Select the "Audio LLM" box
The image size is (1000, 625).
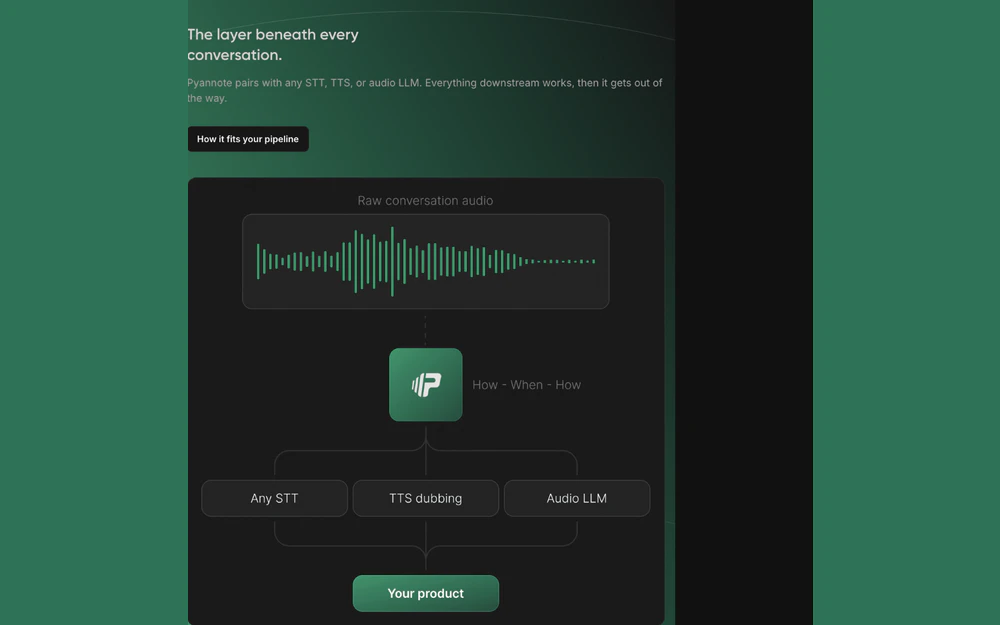point(577,498)
